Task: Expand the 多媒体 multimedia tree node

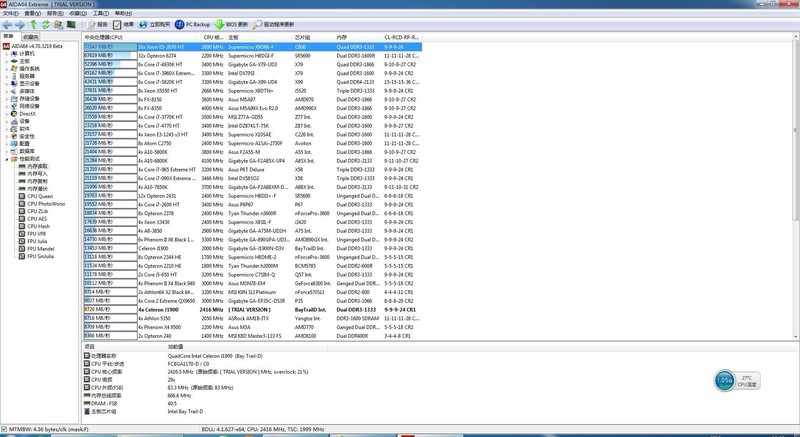Action: click(x=7, y=91)
